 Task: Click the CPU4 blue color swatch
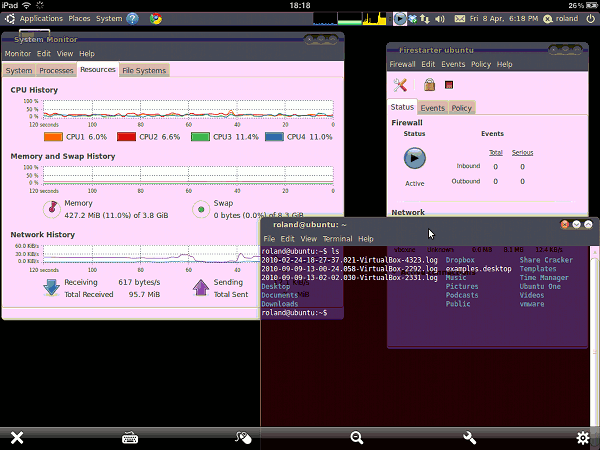point(274,137)
